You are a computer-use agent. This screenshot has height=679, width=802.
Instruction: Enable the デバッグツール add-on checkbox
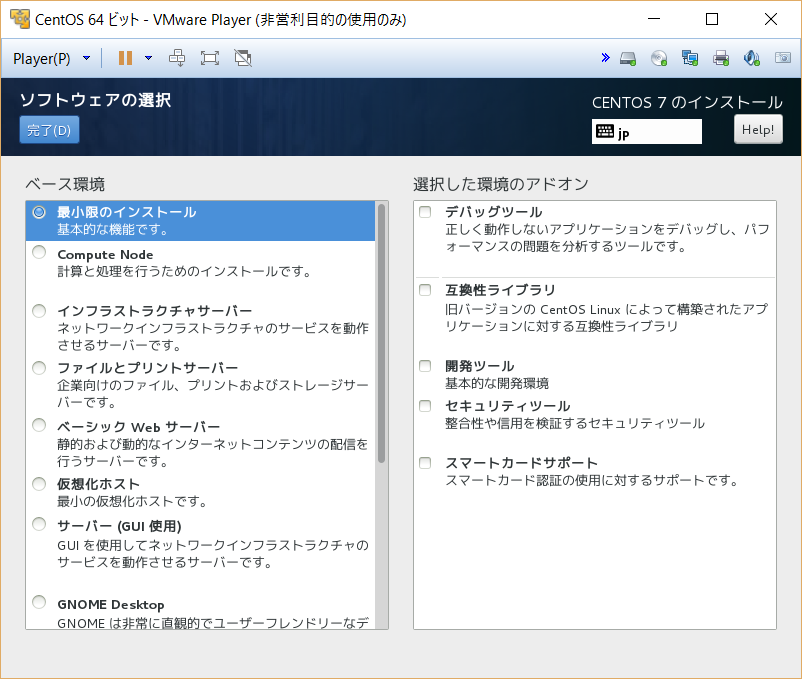tap(424, 209)
